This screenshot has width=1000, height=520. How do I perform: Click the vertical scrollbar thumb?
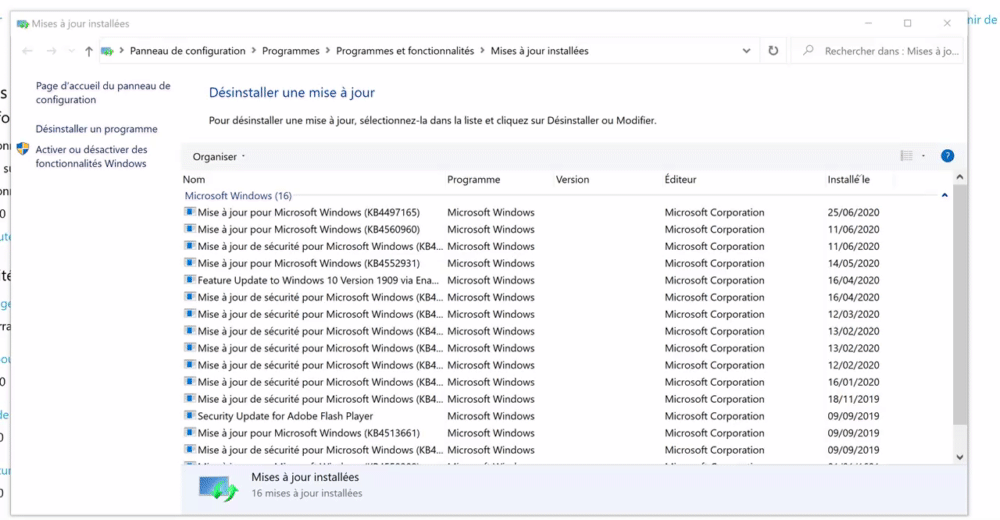(x=960, y=305)
